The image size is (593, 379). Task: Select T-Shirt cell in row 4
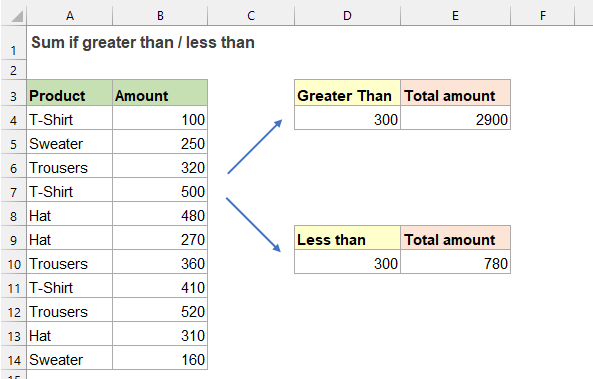[70, 118]
